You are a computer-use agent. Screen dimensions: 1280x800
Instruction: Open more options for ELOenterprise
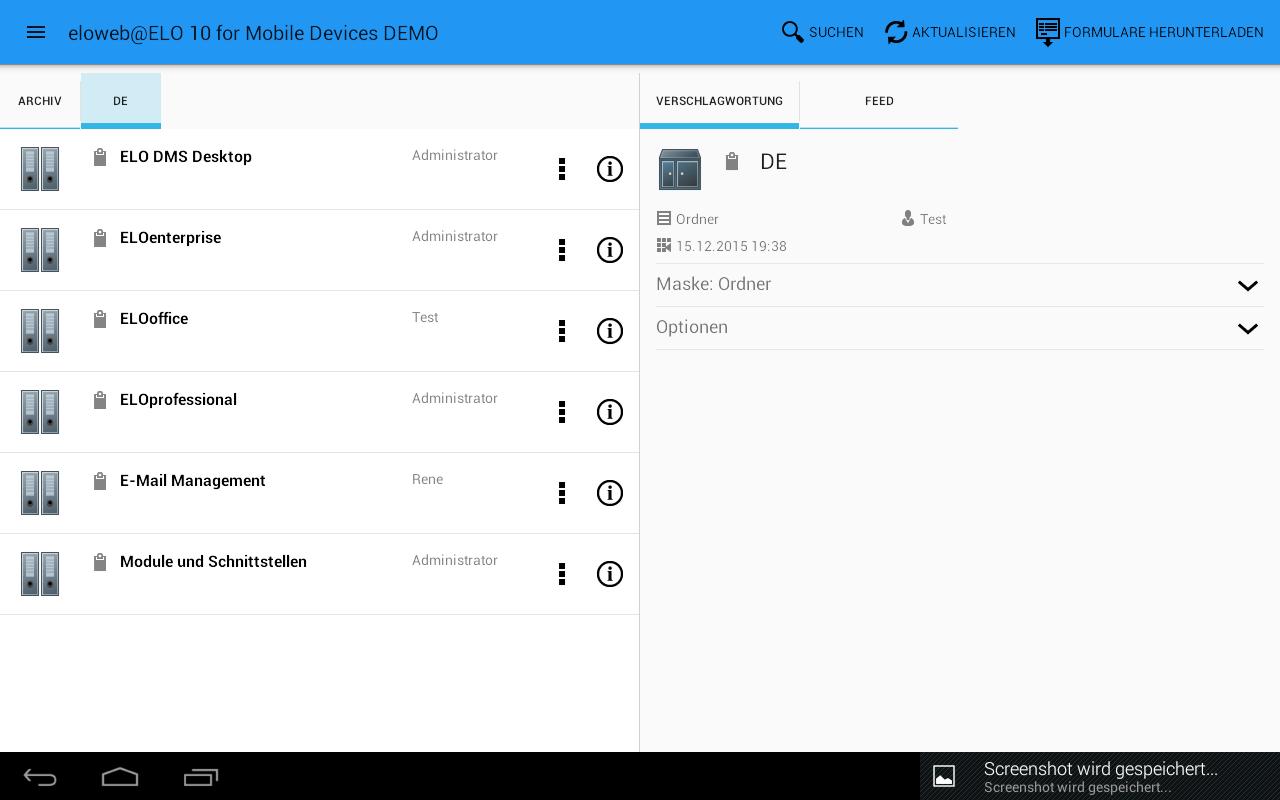[562, 250]
